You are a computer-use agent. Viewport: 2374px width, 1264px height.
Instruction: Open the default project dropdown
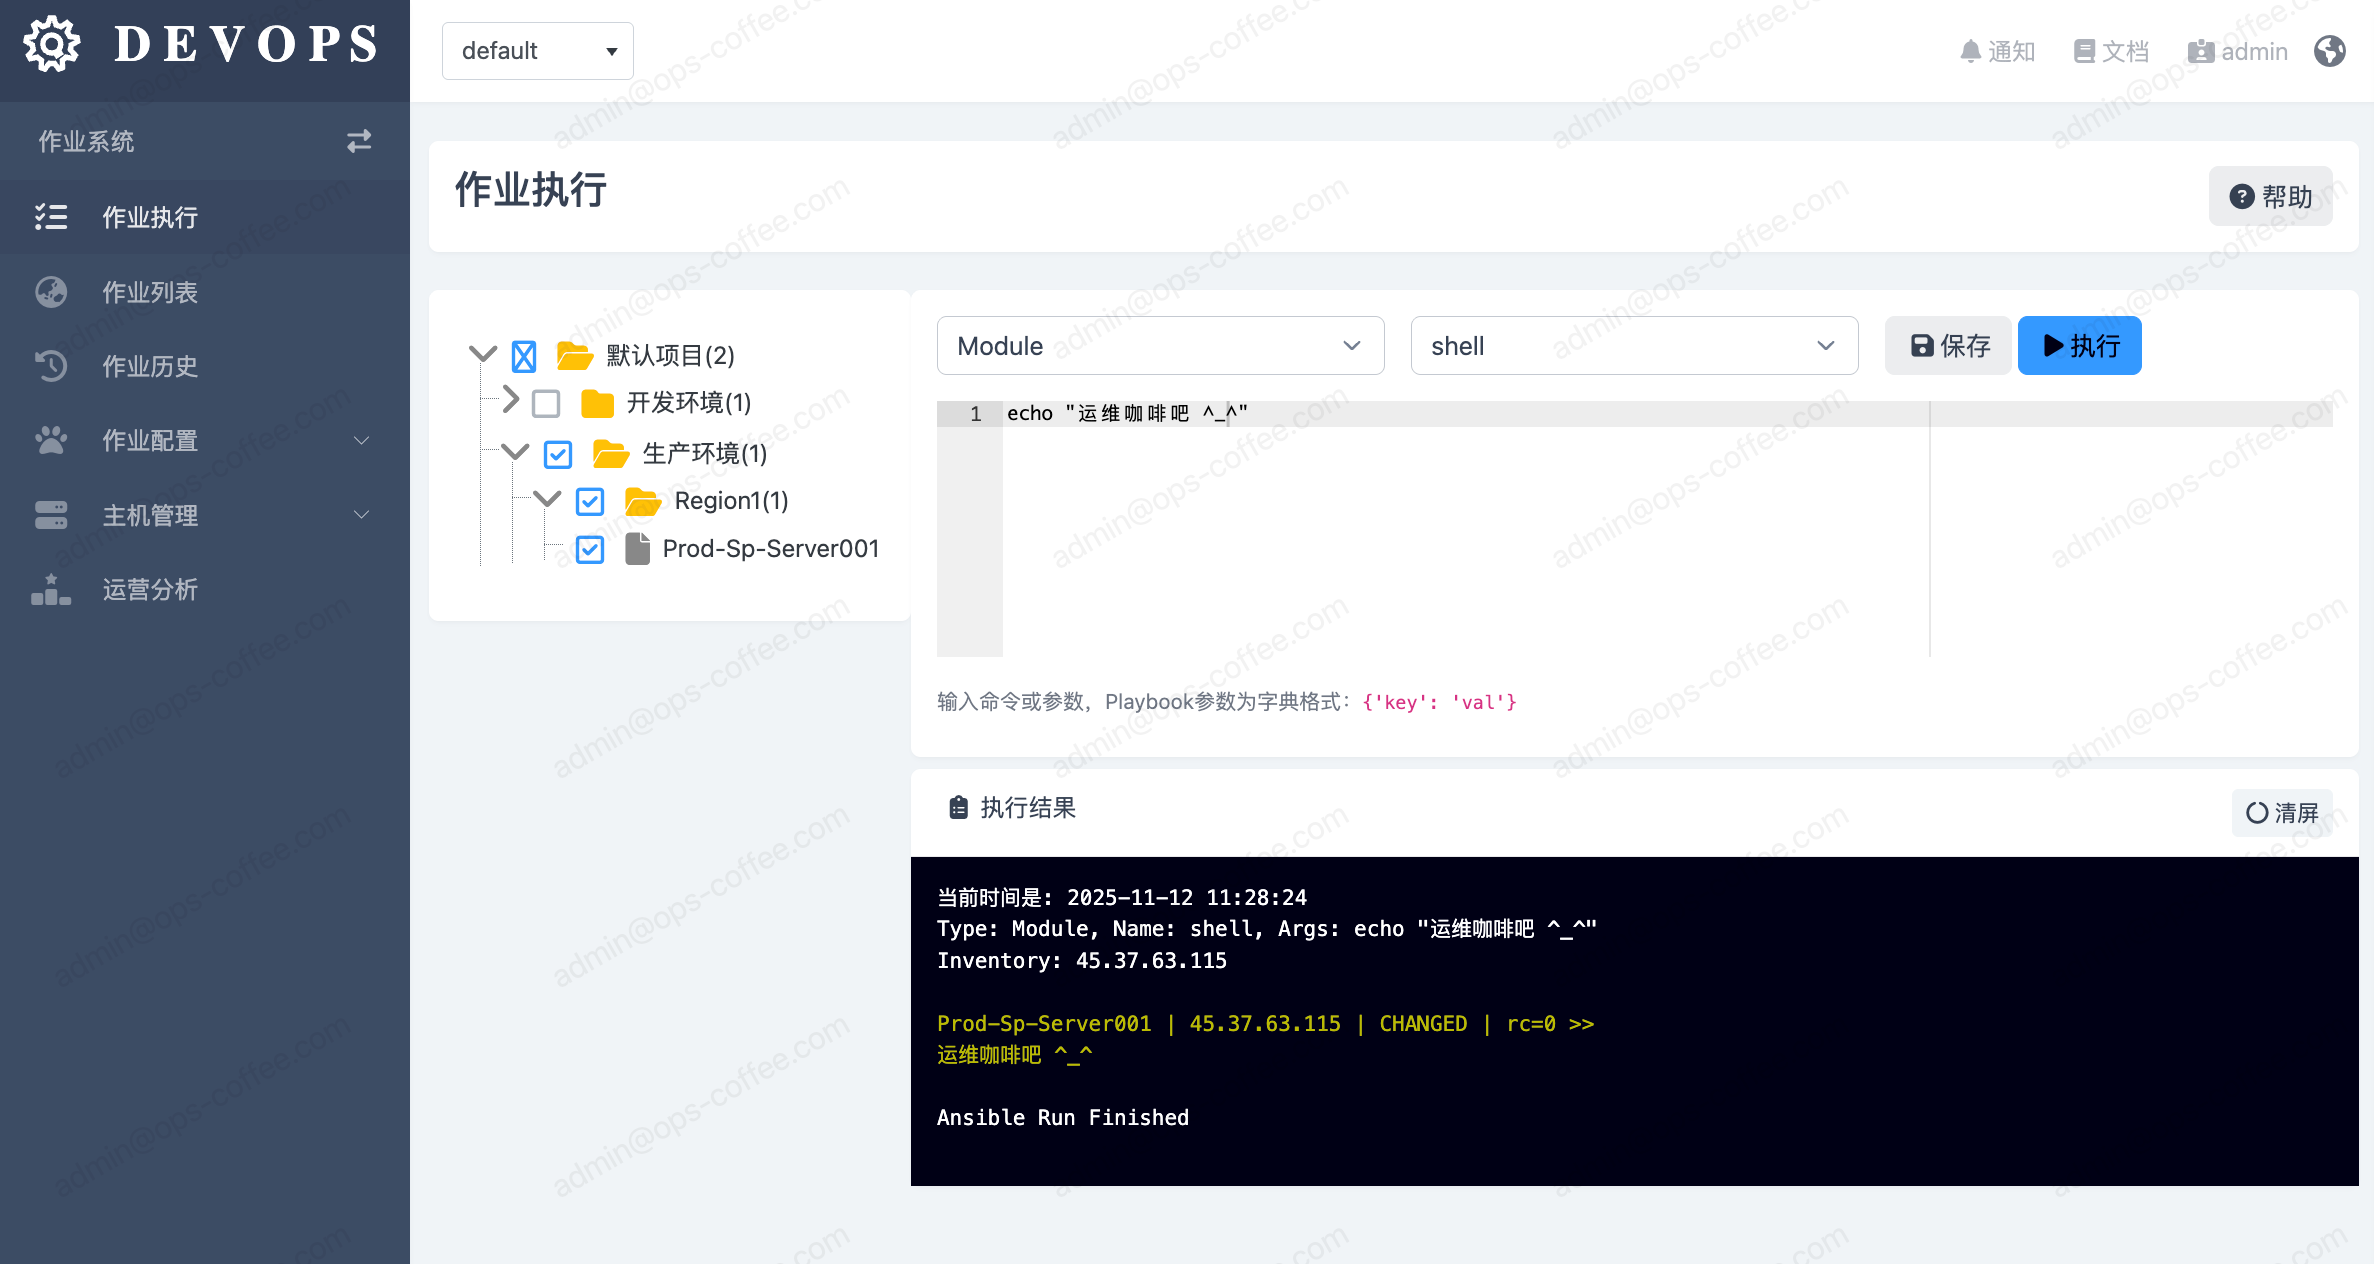click(538, 51)
